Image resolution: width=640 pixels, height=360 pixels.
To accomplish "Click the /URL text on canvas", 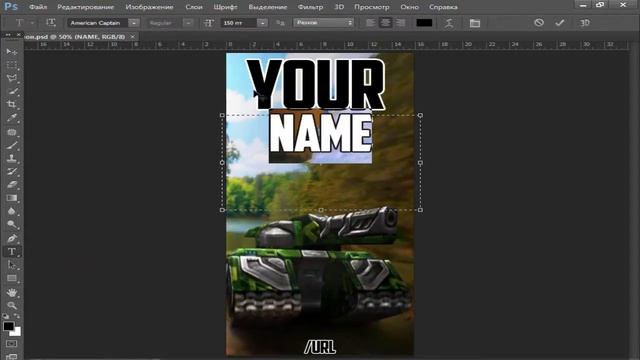I will click(320, 347).
